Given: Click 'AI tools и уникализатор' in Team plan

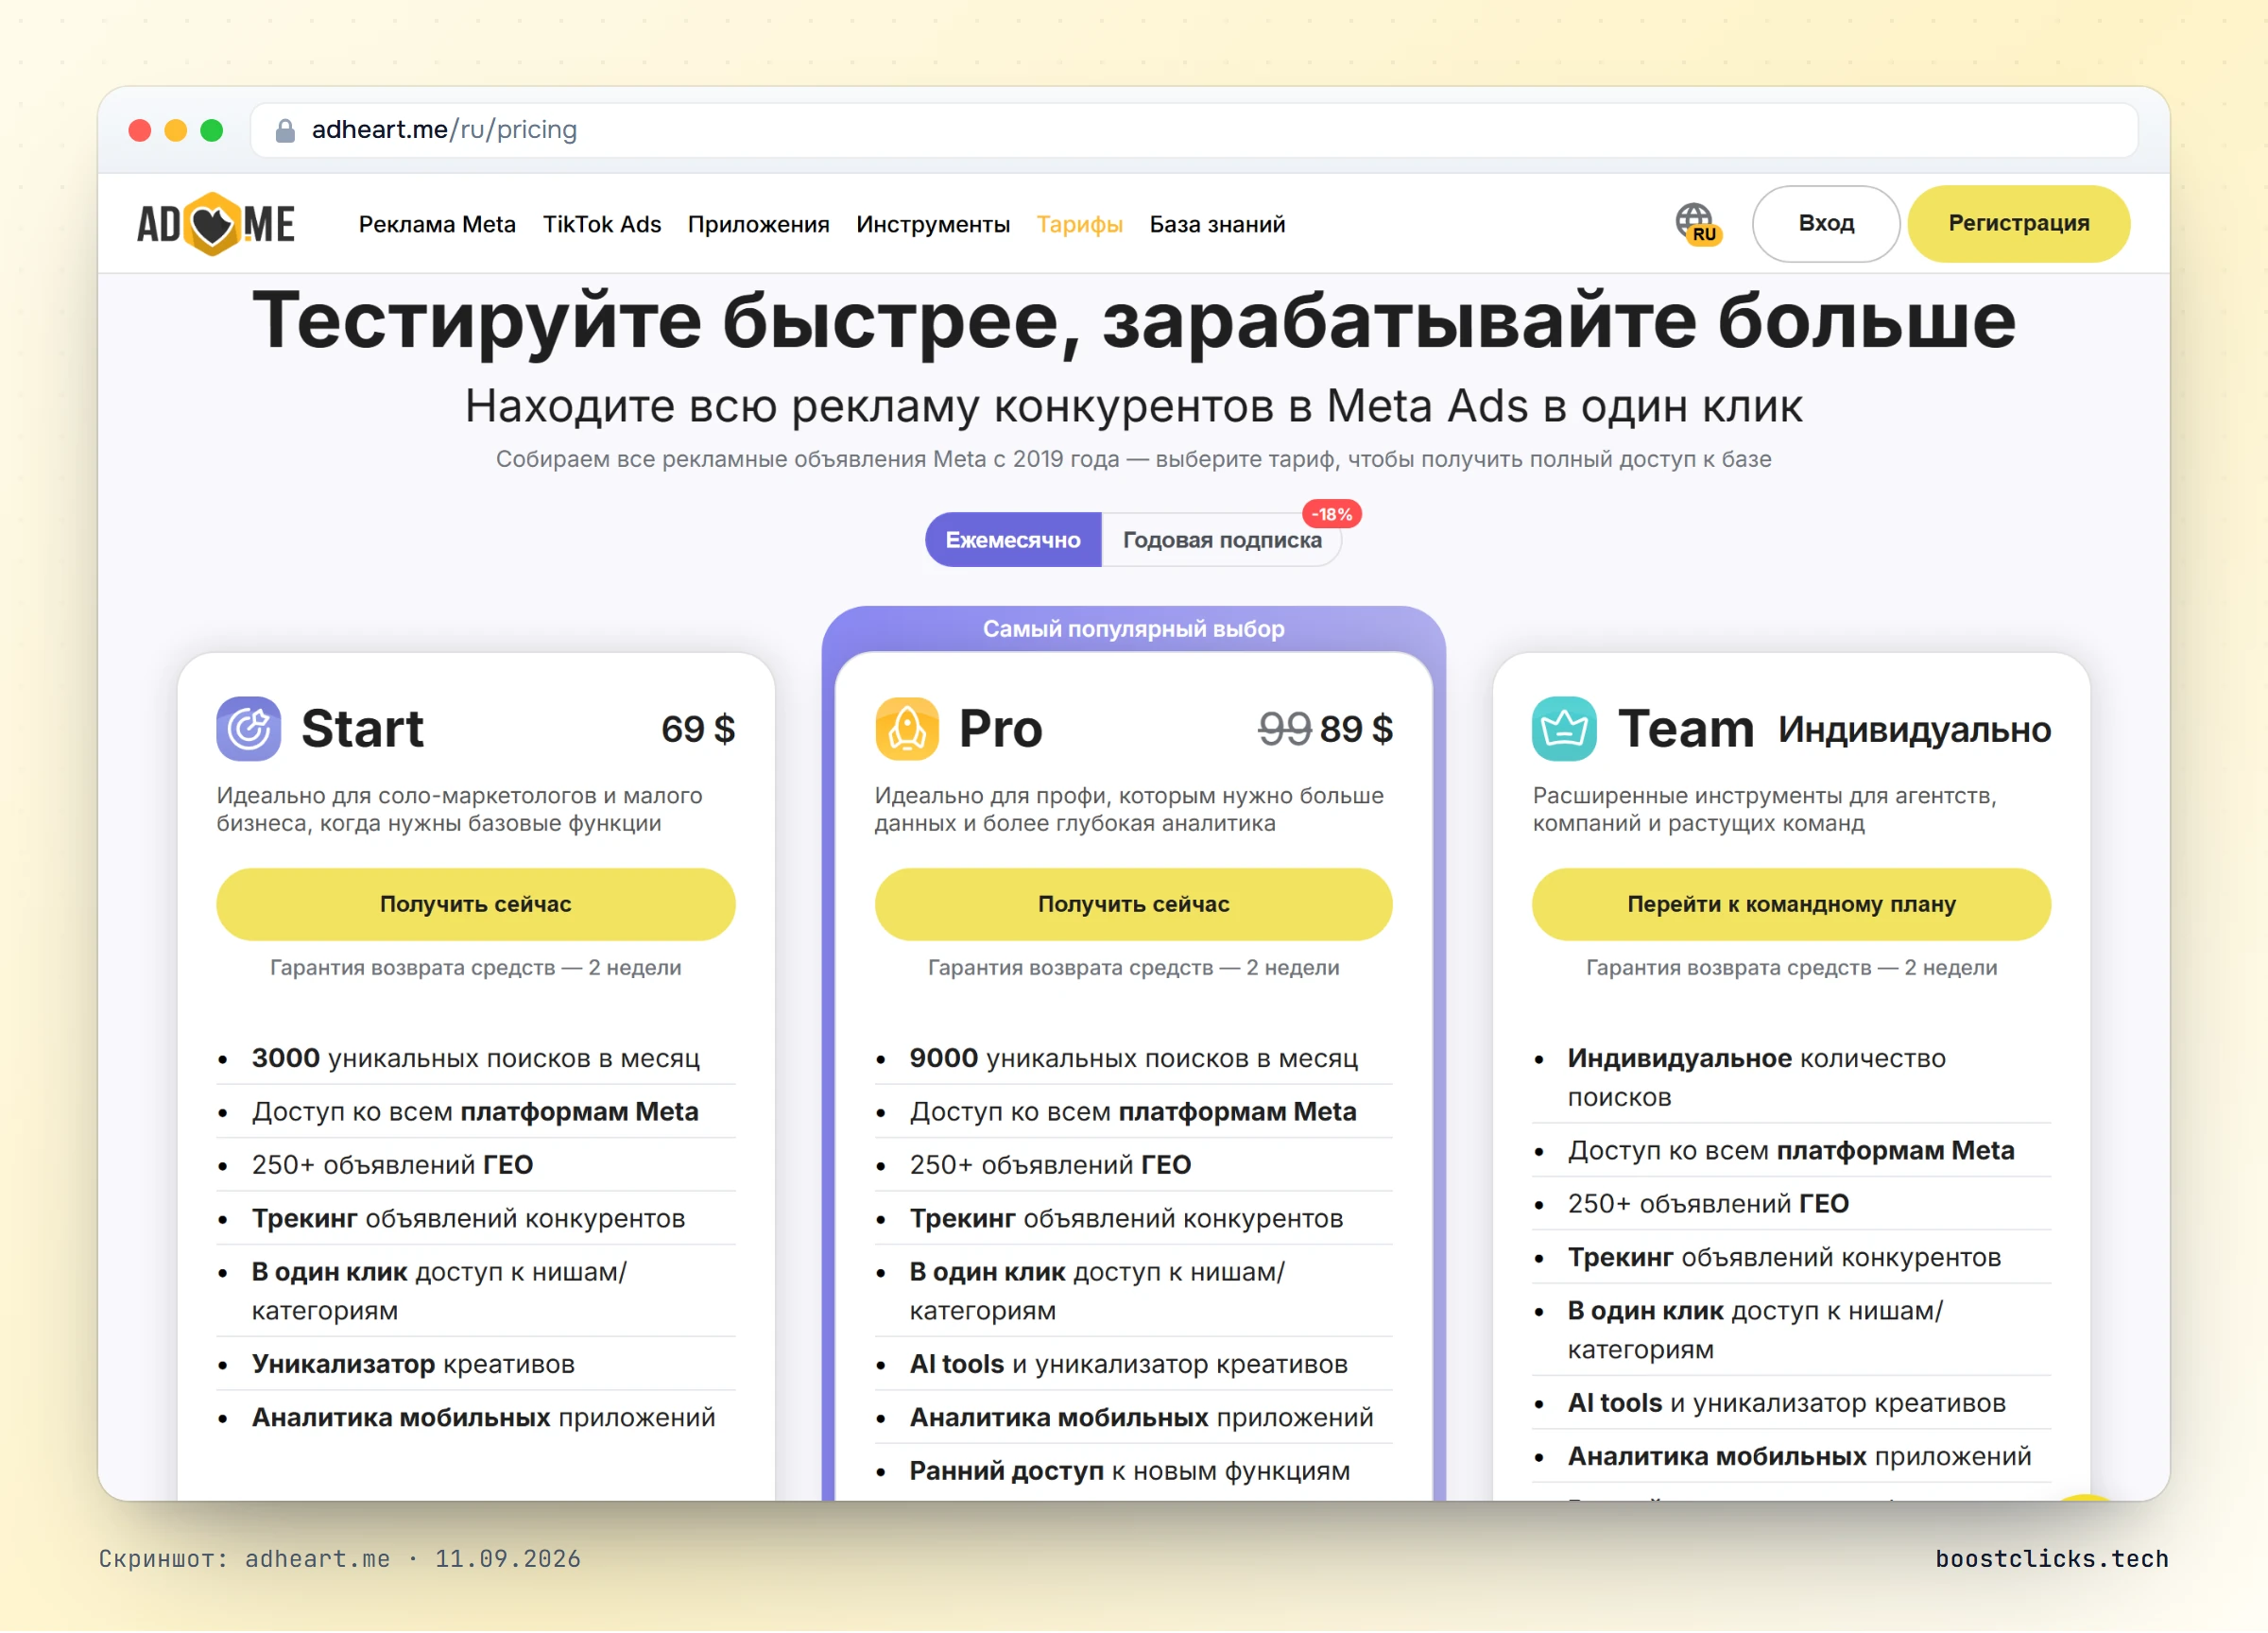Looking at the screenshot, I should click(1787, 1403).
